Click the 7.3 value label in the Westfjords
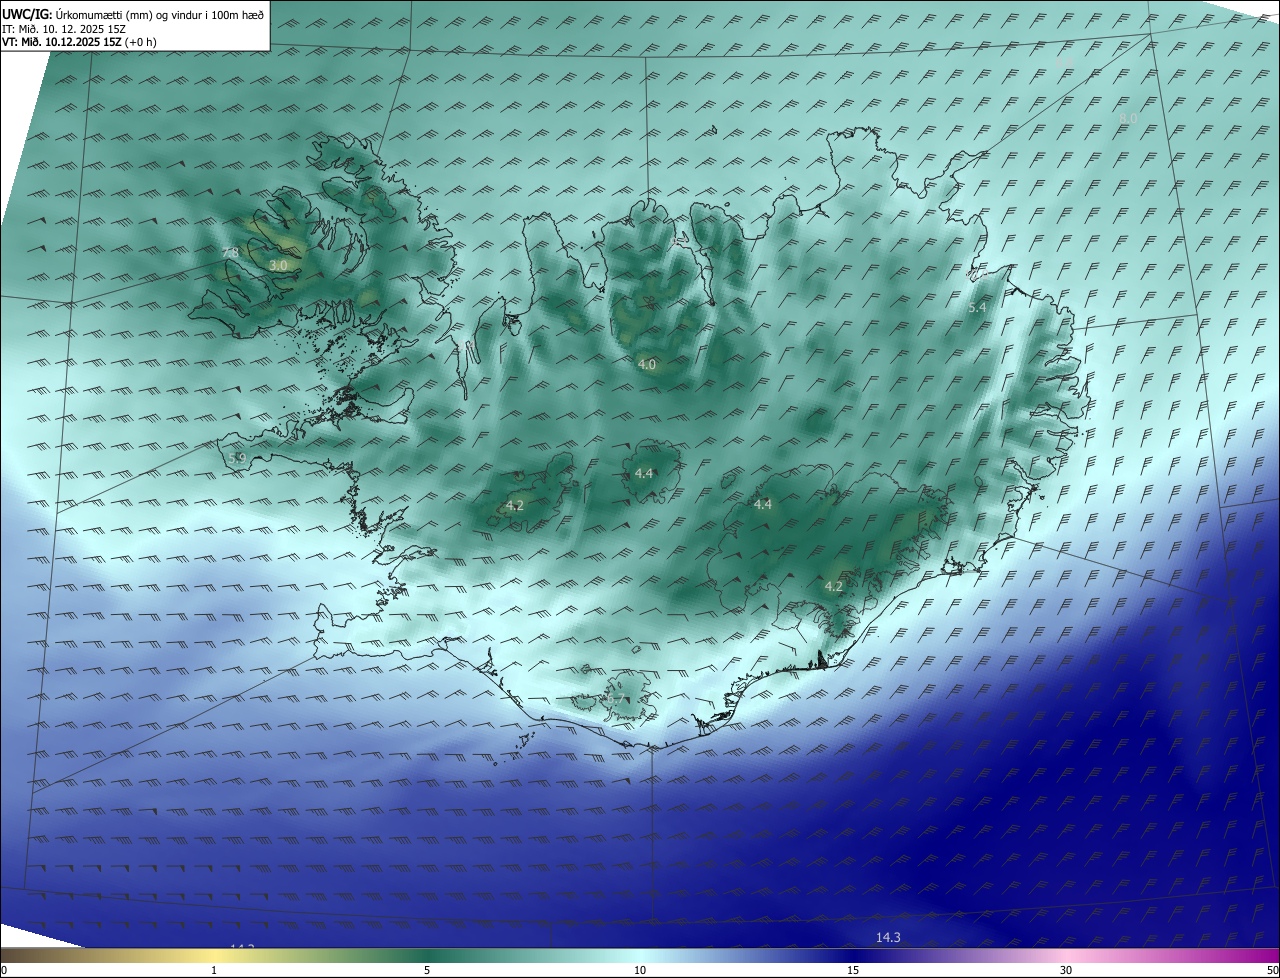 coord(230,253)
